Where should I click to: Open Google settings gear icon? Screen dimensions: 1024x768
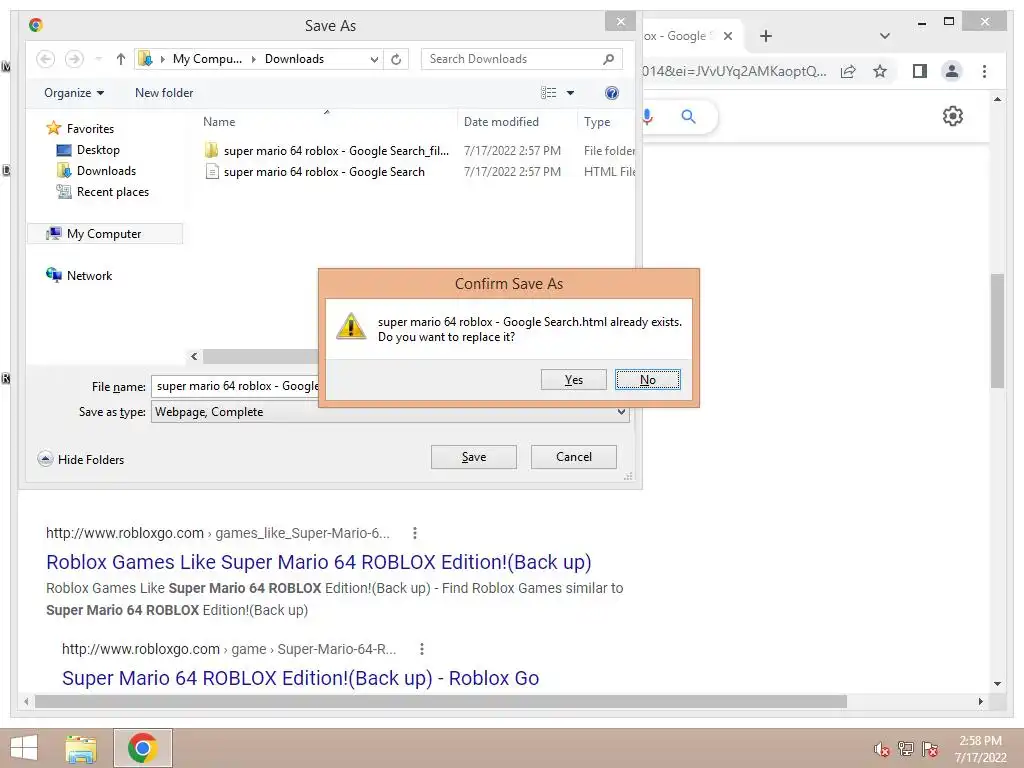point(953,116)
